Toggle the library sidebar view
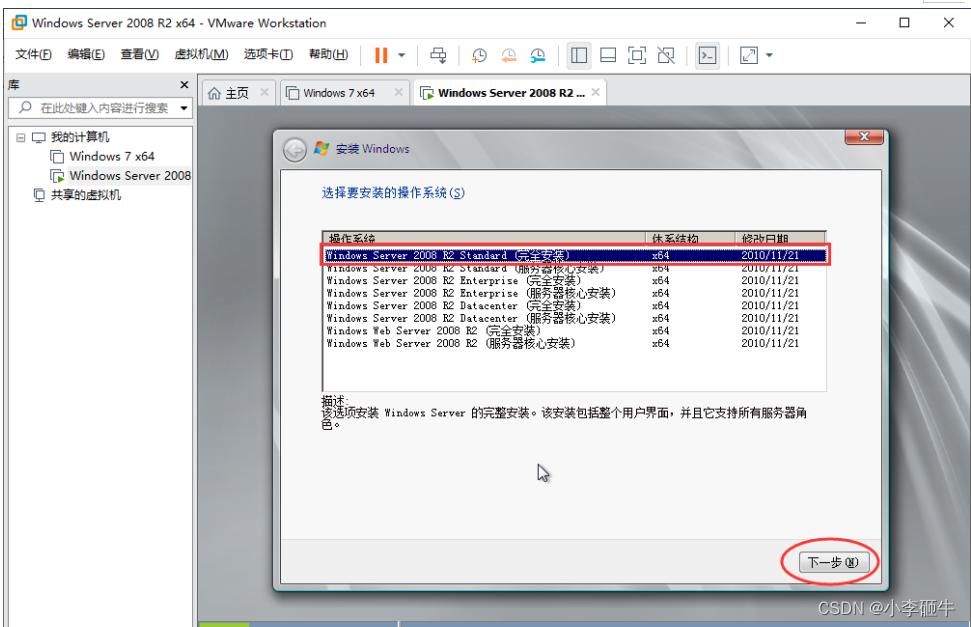 [579, 55]
